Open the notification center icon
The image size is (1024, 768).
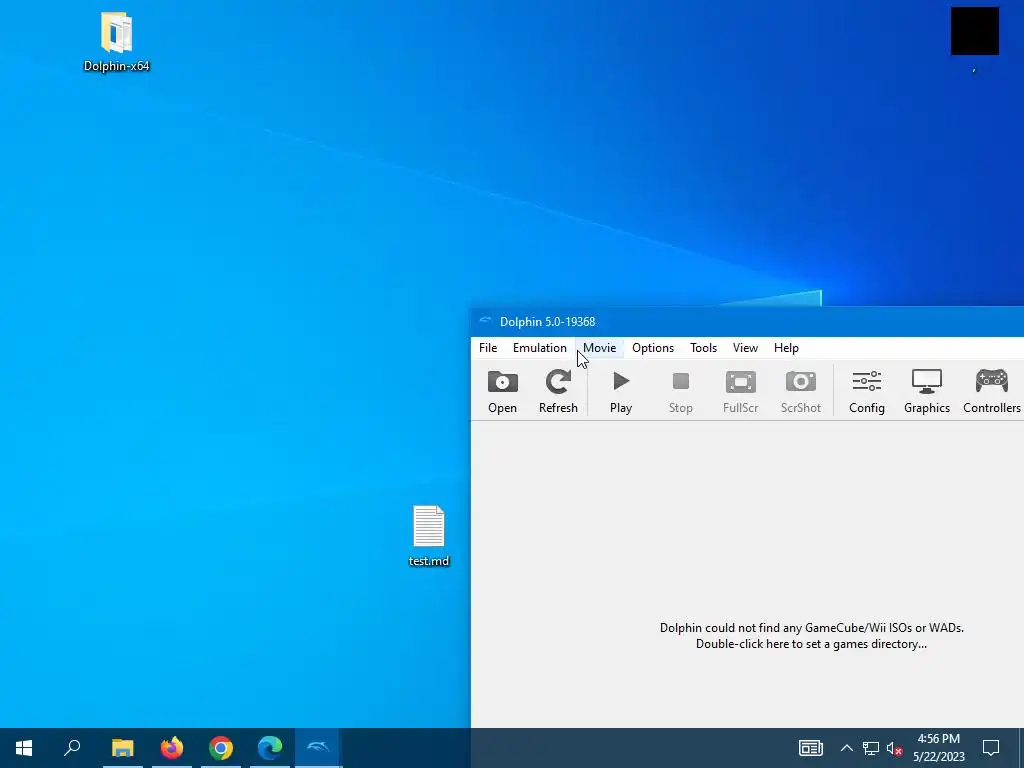991,748
